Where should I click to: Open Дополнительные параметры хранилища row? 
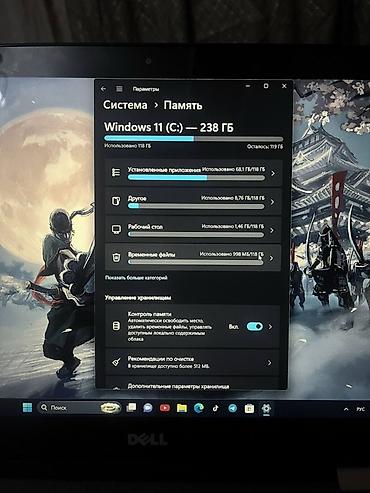[x=192, y=384]
